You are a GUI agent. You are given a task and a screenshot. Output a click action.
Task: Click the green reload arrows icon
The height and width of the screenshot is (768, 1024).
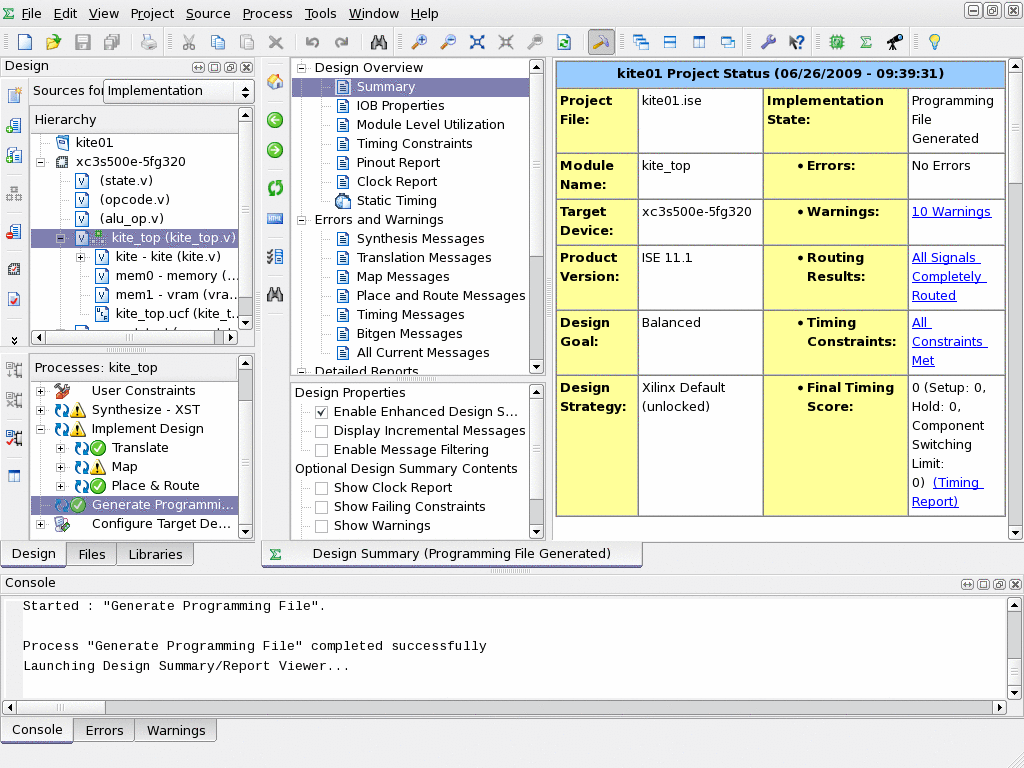click(x=275, y=188)
